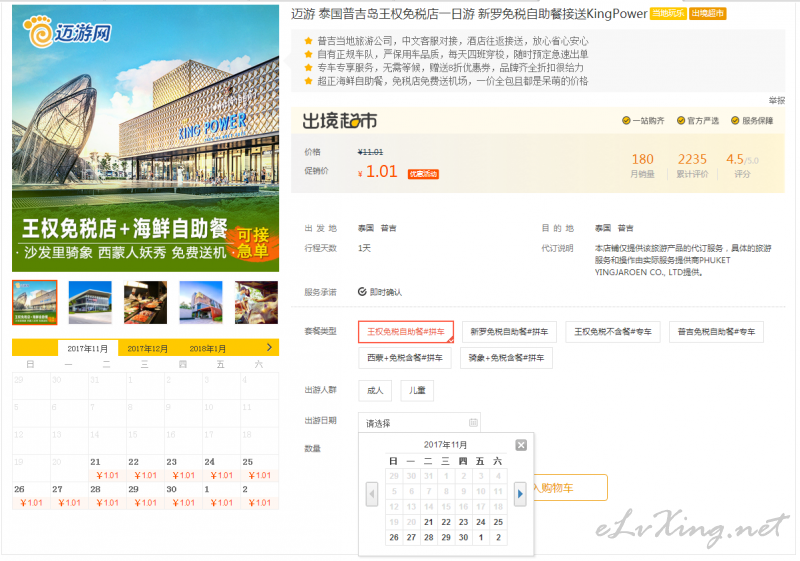
Task: Click the main King Power product image
Action: pyautogui.click(x=145, y=138)
